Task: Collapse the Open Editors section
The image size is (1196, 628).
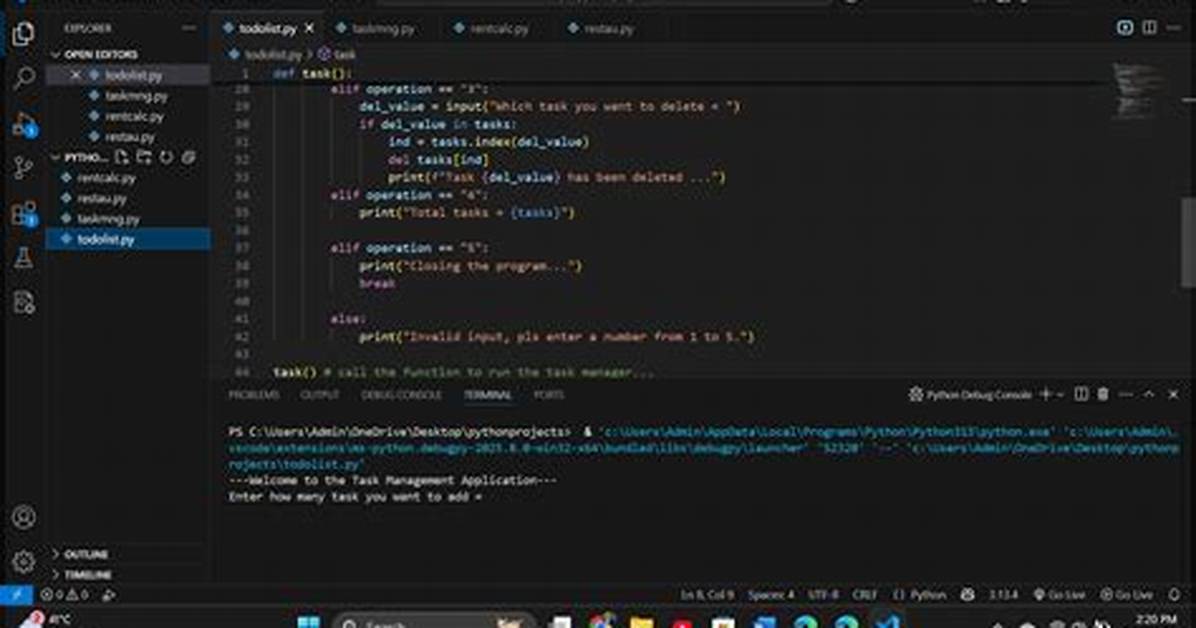Action: pos(100,54)
